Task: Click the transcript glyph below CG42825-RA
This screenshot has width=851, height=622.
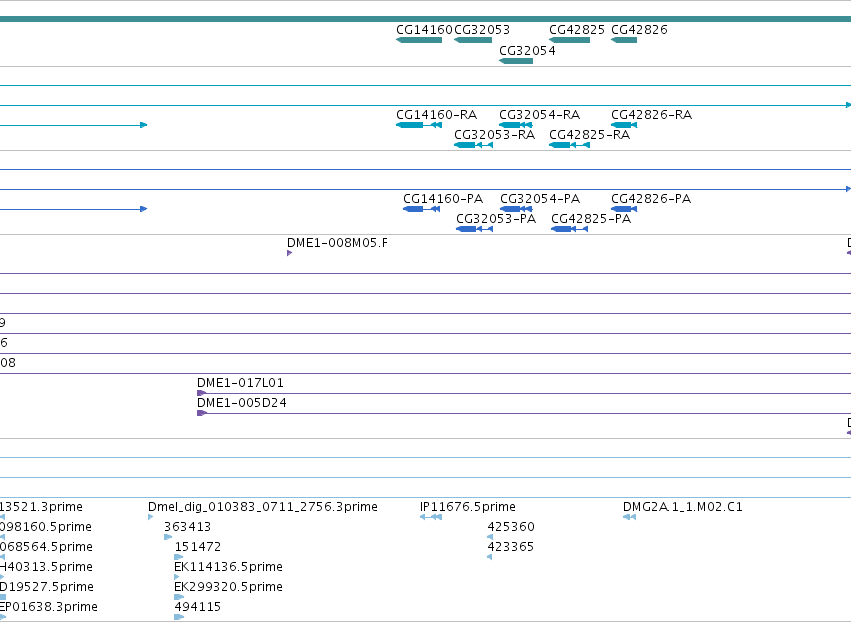Action: pyautogui.click(x=569, y=145)
